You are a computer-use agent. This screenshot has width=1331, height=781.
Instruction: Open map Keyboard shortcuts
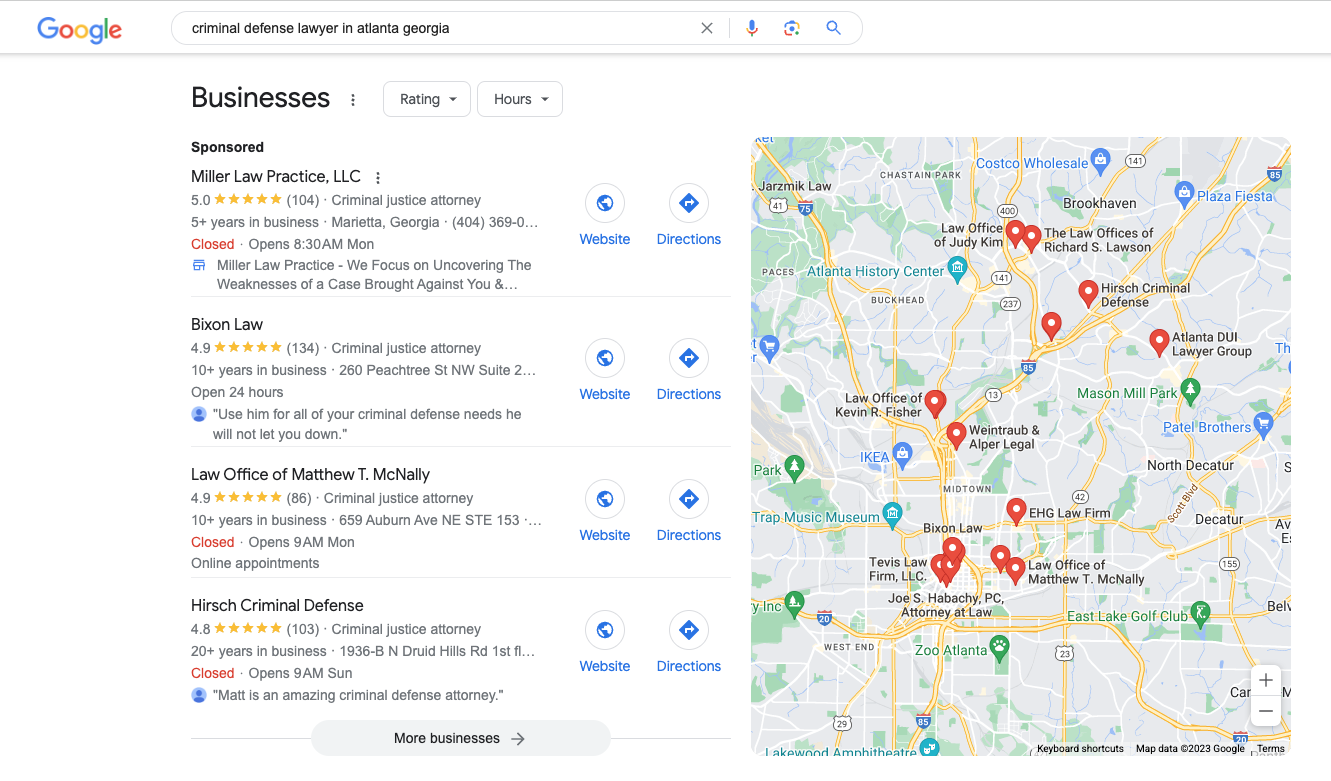coord(1080,748)
